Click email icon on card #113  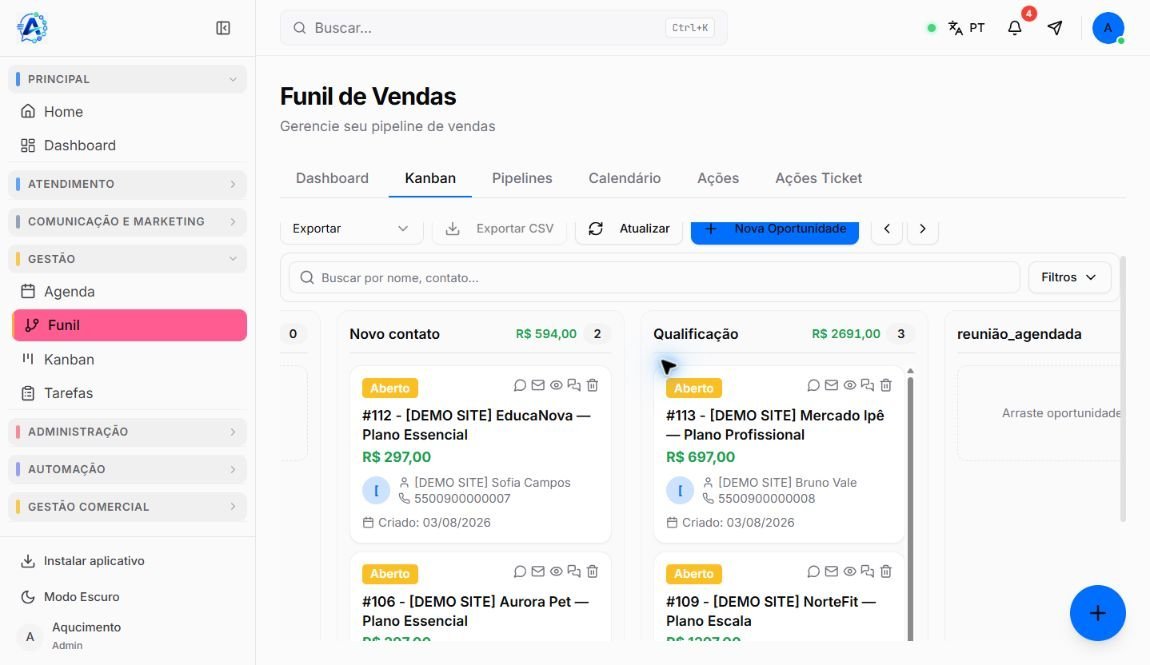(x=831, y=385)
